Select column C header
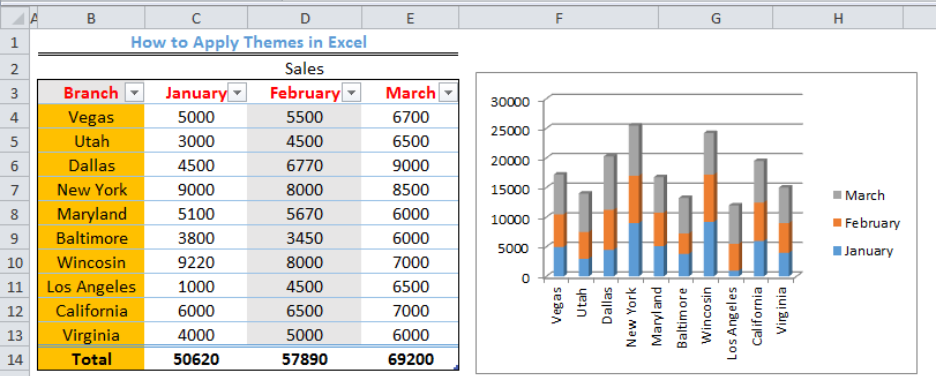The height and width of the screenshot is (379, 938). (196, 19)
